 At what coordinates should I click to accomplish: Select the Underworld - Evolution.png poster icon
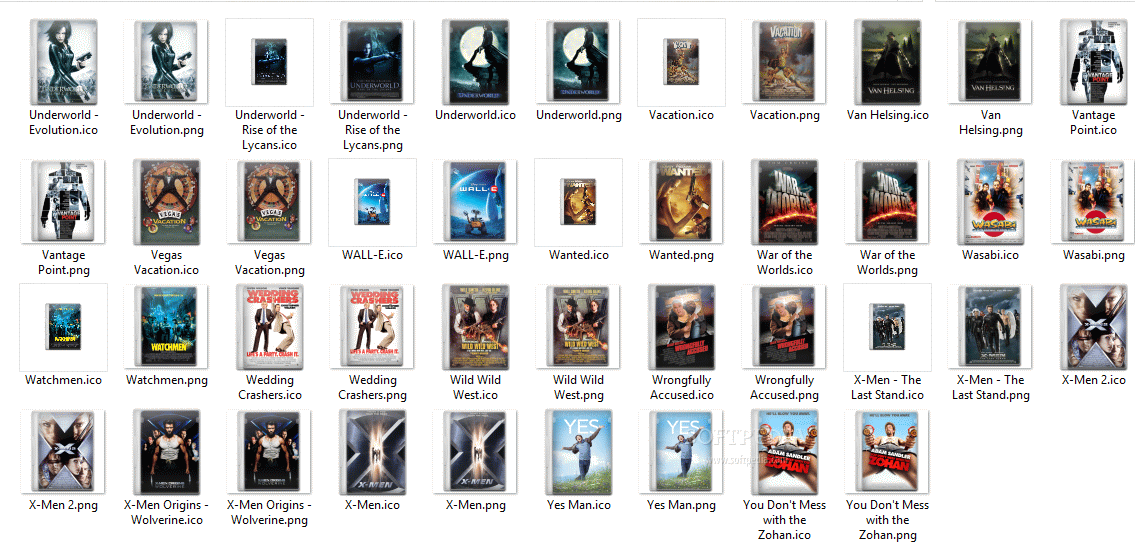(x=166, y=62)
